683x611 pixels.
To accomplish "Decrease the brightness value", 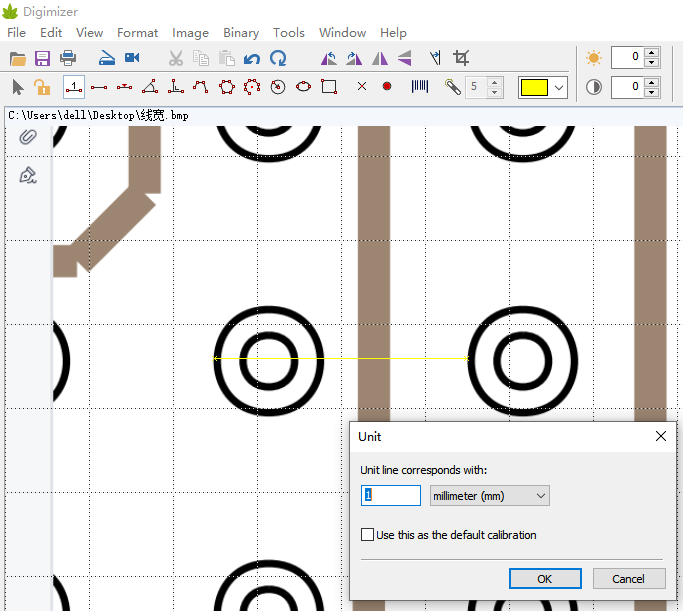I will pyautogui.click(x=652, y=63).
